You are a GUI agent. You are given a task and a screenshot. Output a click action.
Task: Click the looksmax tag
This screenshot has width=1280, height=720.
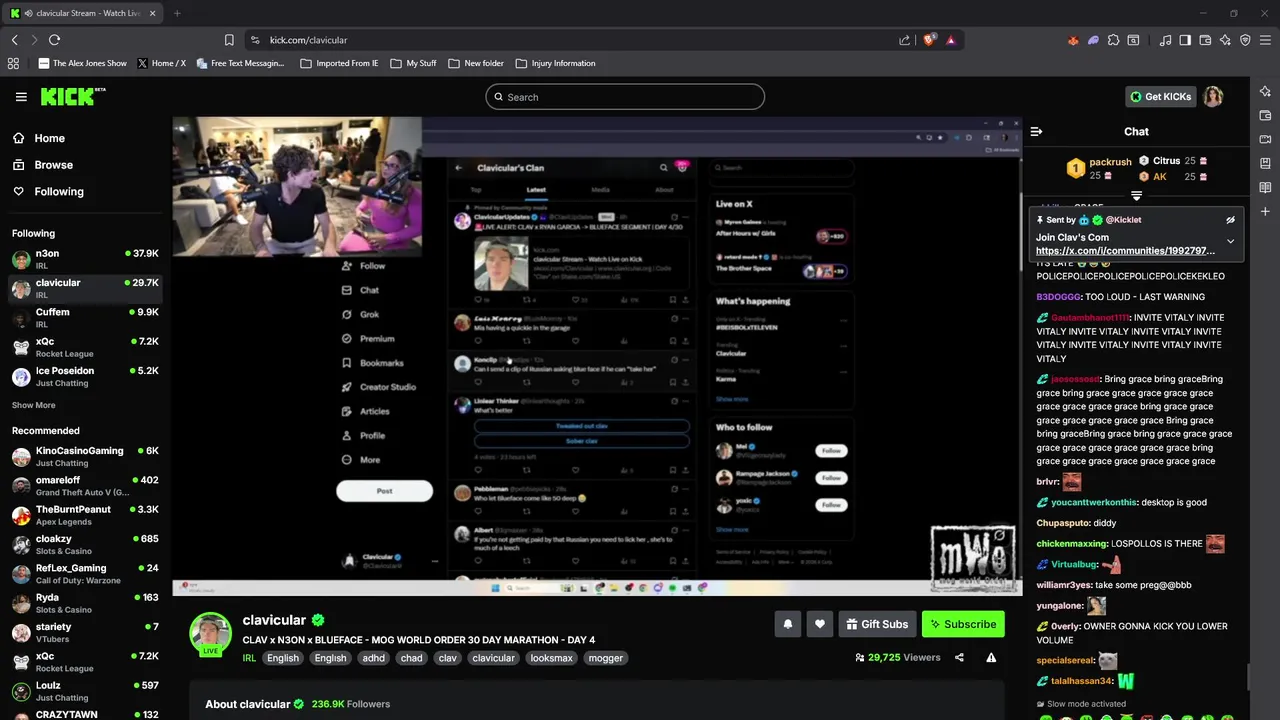551,658
